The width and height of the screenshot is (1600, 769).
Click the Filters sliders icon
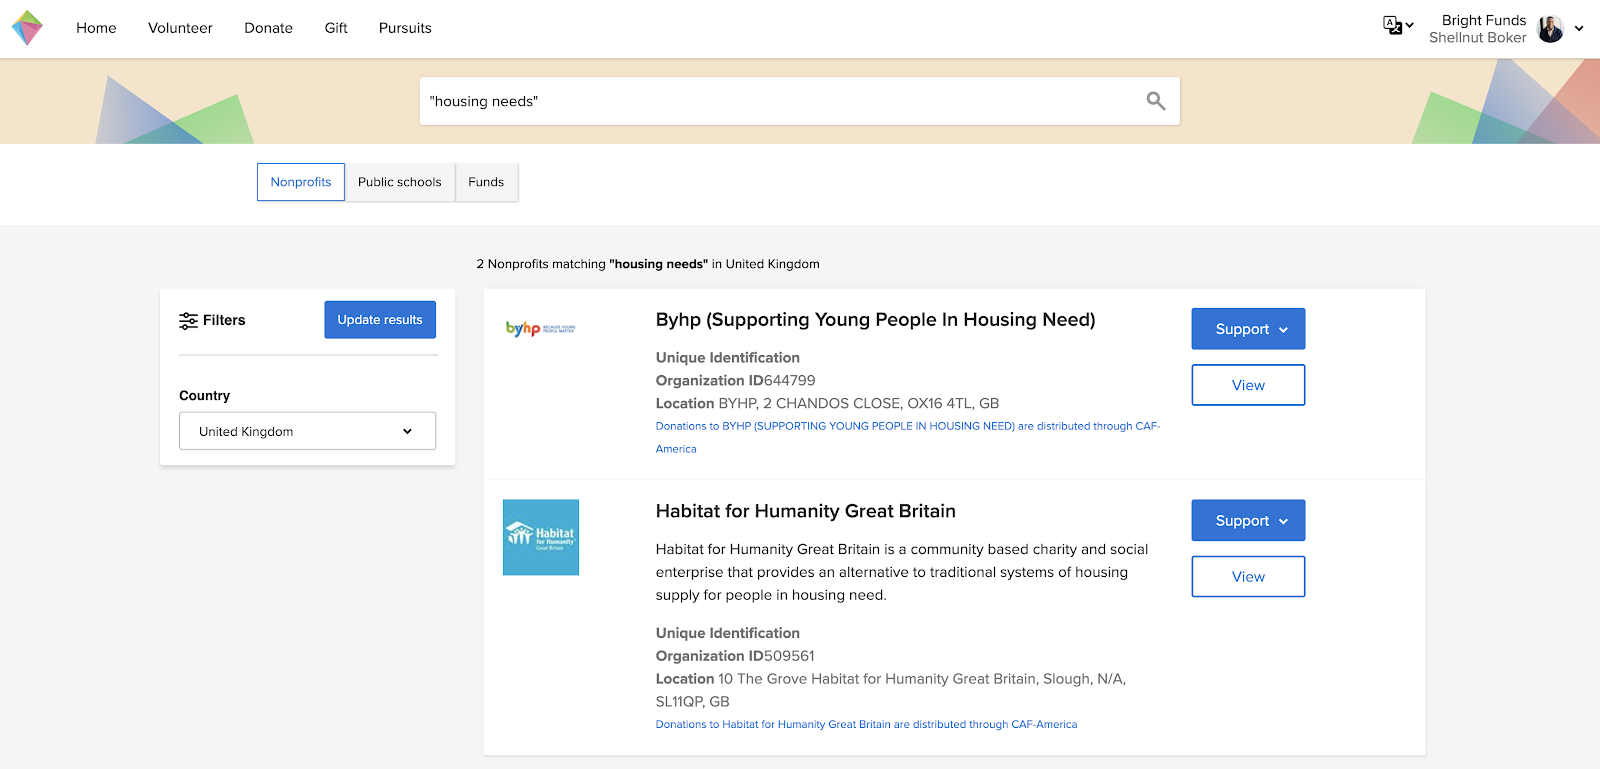[188, 321]
